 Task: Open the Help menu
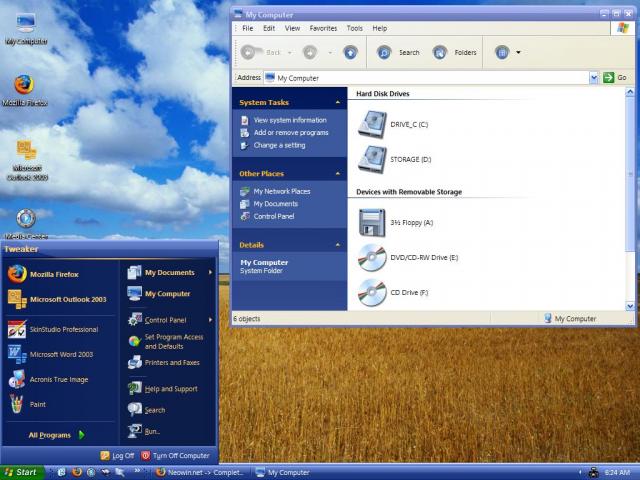click(380, 28)
